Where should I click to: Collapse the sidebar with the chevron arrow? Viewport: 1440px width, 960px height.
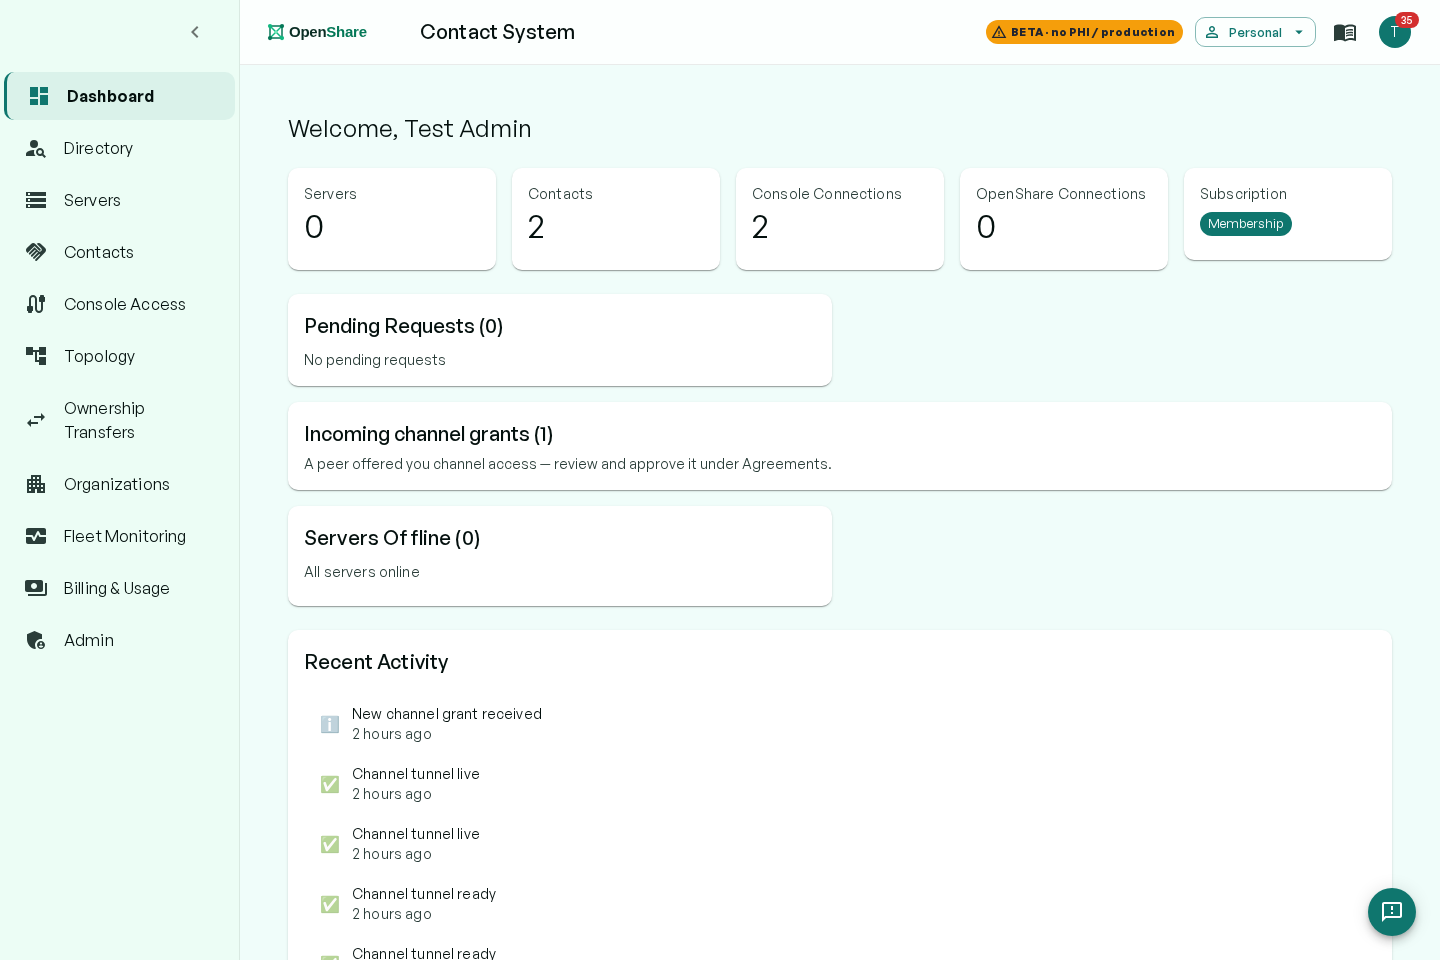coord(195,32)
